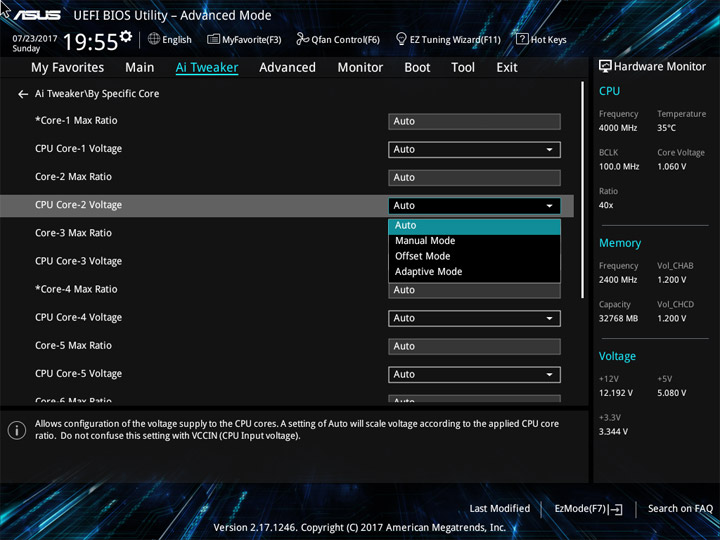
Task: Click the Core-4 Max Ratio input field
Action: click(x=474, y=291)
